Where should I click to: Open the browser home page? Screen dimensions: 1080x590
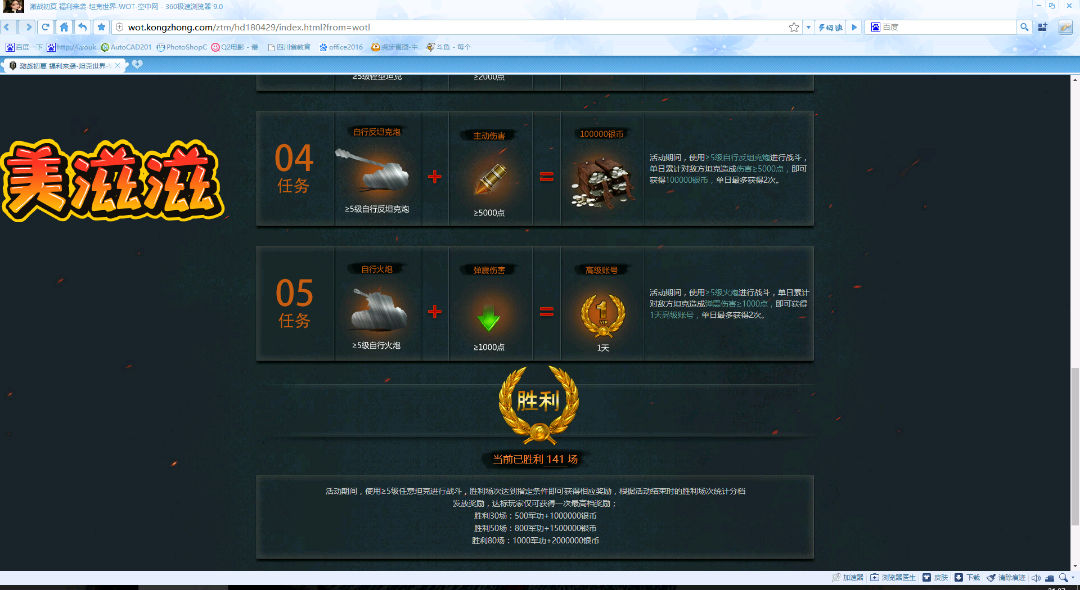tap(64, 27)
